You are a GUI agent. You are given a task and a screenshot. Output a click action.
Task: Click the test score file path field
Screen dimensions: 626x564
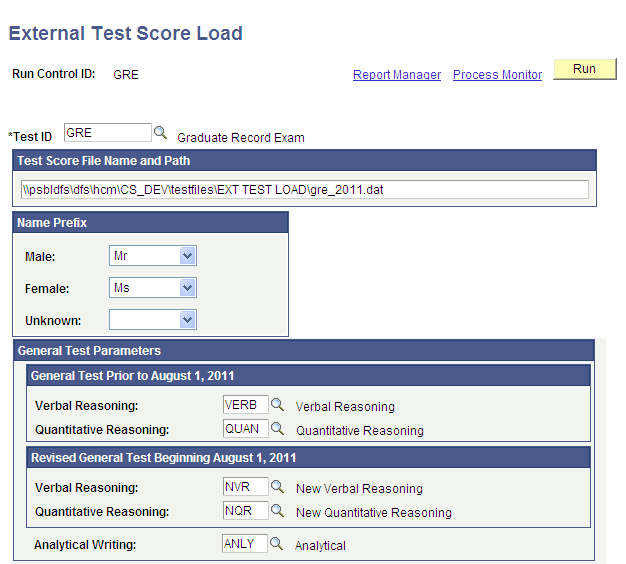305,190
